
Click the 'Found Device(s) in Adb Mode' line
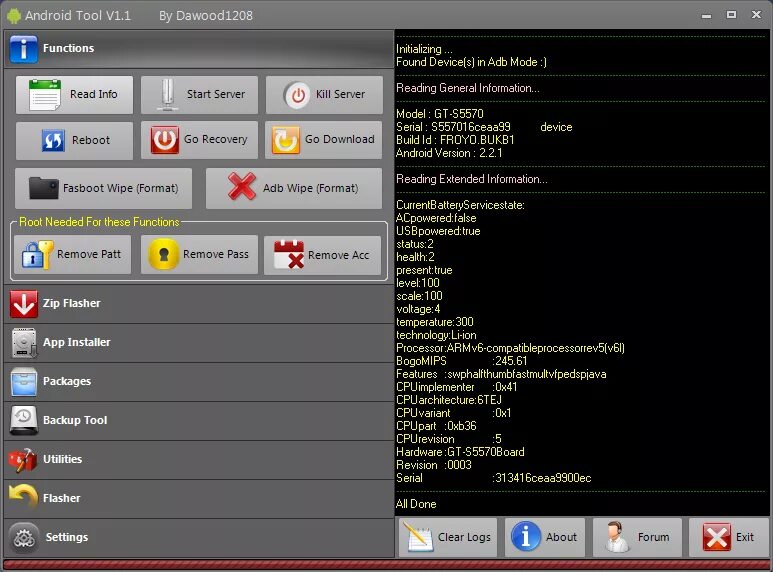tap(471, 62)
